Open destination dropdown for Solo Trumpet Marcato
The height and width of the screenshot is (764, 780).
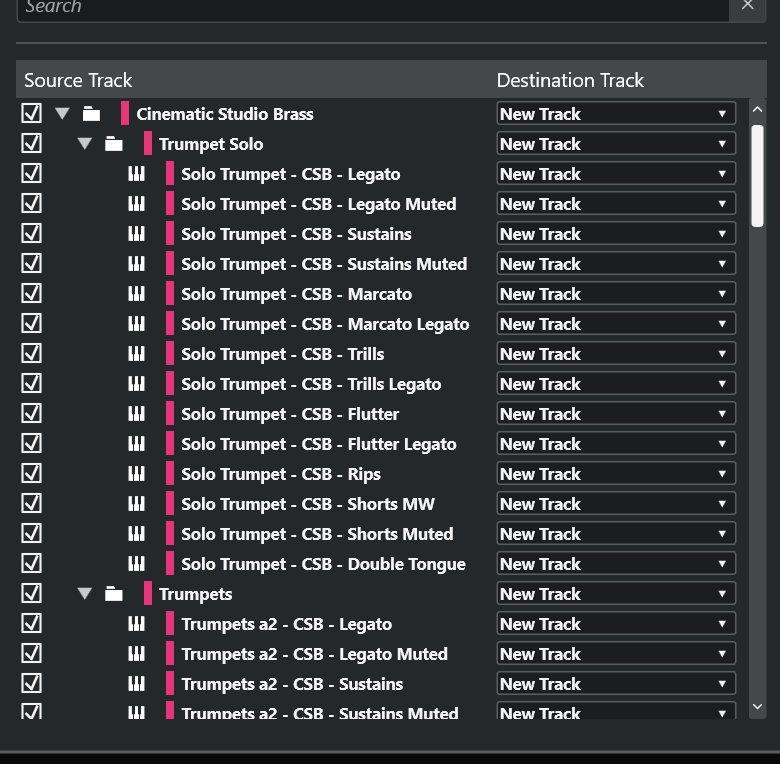pyautogui.click(x=616, y=294)
